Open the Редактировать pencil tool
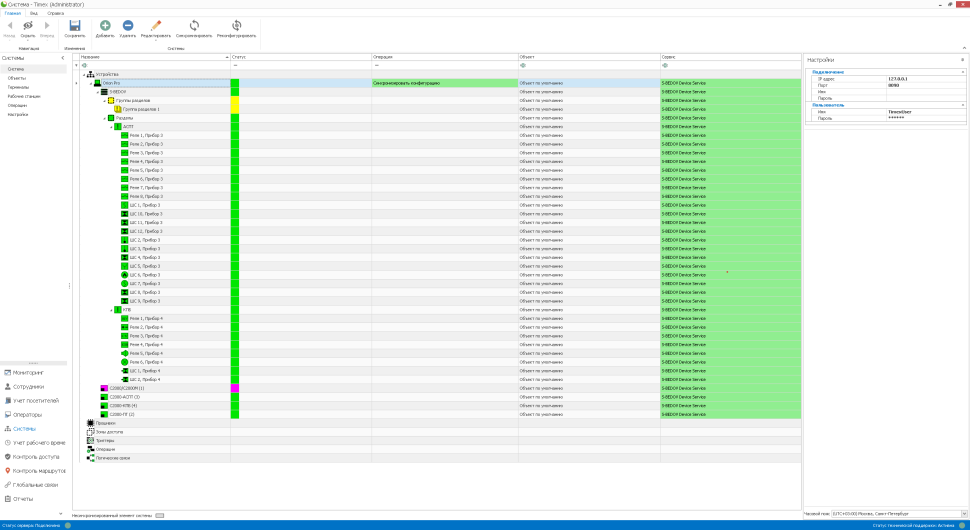Screen dimensions: 970x530 coord(155,25)
